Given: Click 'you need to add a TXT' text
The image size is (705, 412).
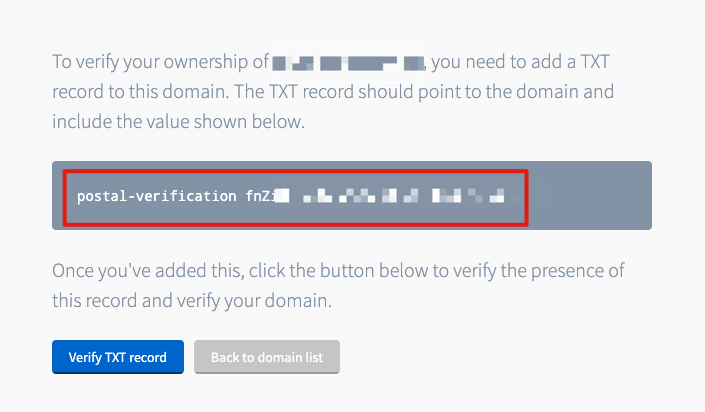Looking at the screenshot, I should (x=521, y=62).
